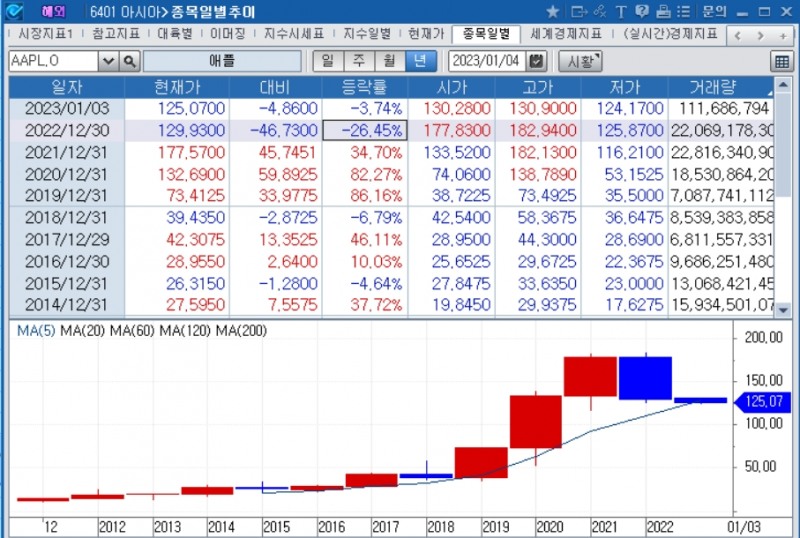800x538 pixels.
Task: Open the help question bubble icon
Action: click(x=642, y=11)
